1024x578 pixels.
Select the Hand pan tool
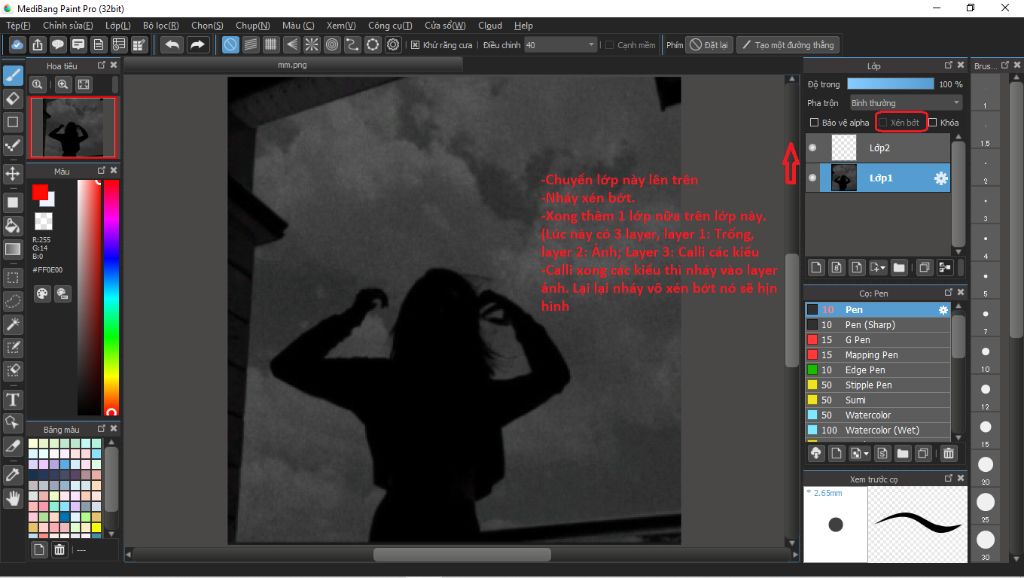tap(13, 499)
